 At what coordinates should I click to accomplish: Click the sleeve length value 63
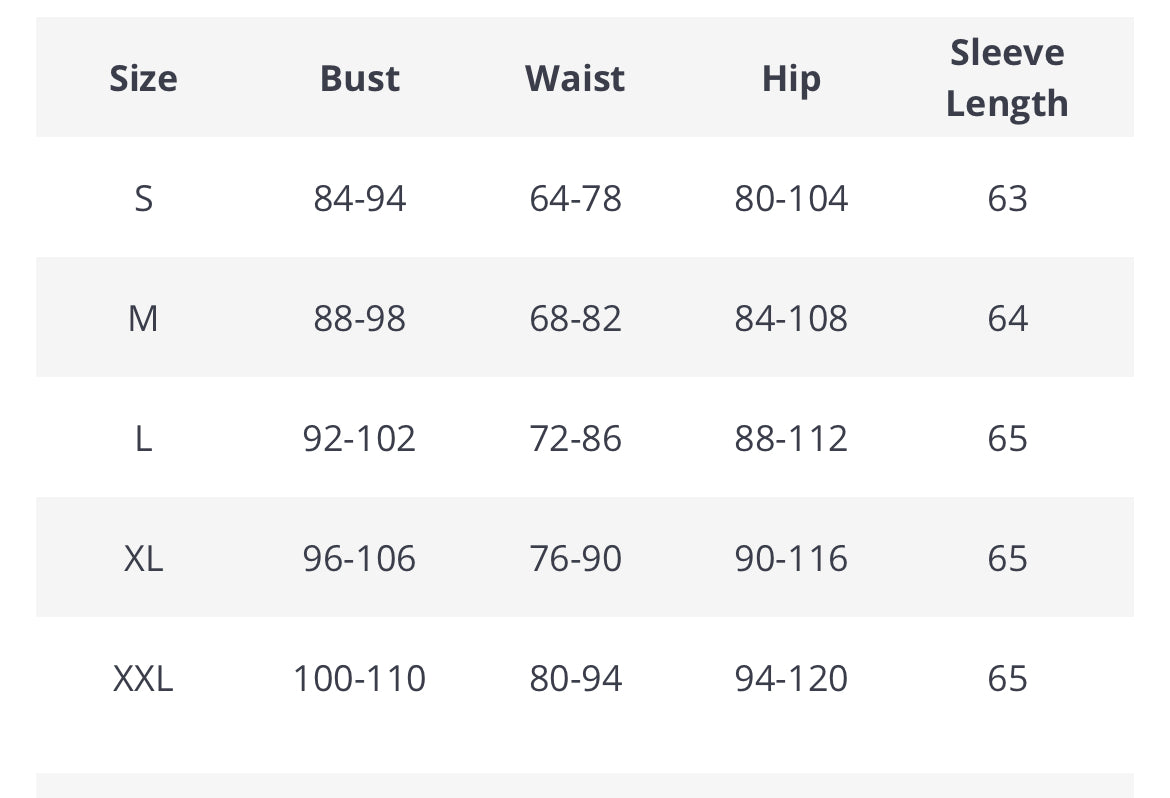coord(1007,199)
